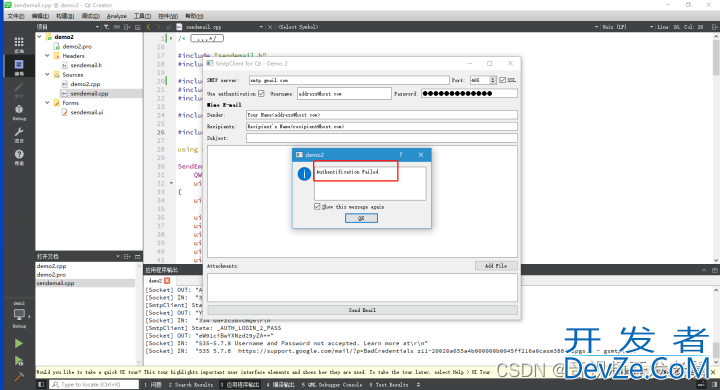Click the filter tree icon in Projects pane
Image resolution: width=720 pixels, height=390 pixels.
pyautogui.click(x=107, y=27)
